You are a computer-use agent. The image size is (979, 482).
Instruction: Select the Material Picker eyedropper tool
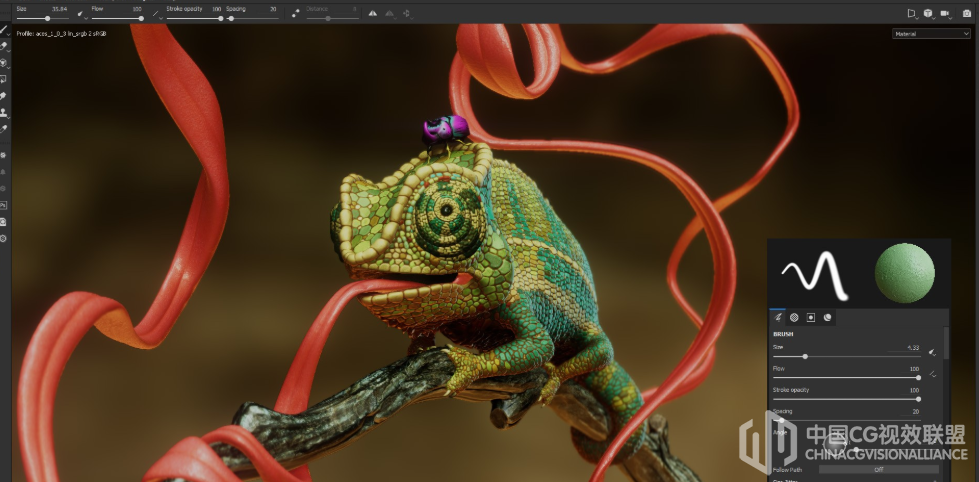click(x=4, y=129)
